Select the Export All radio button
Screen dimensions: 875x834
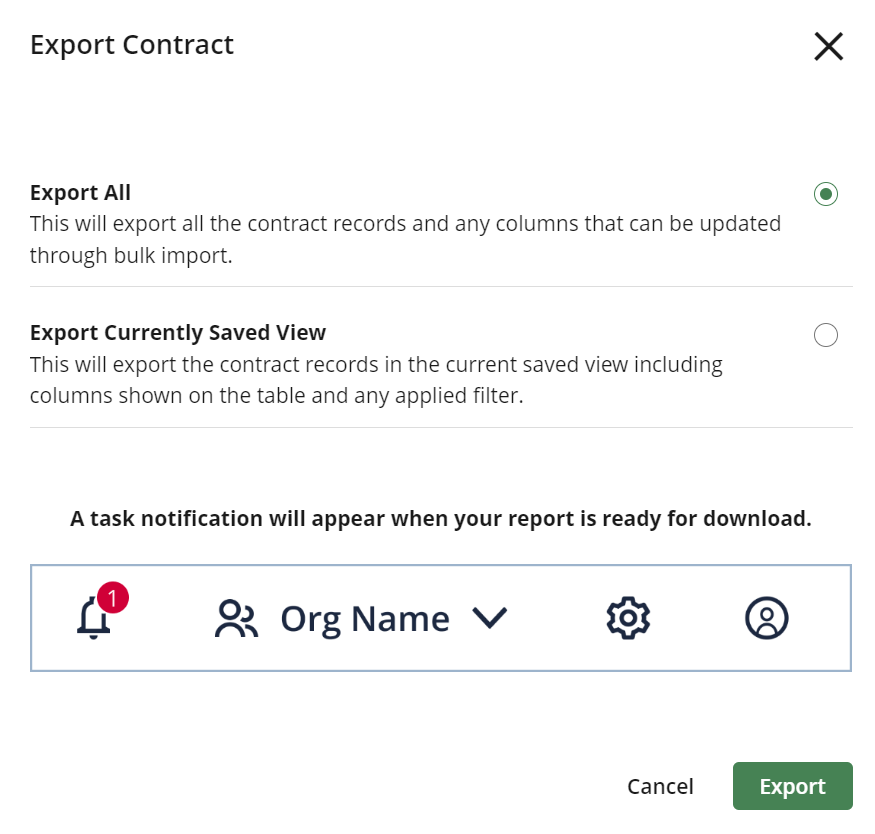[x=825, y=193]
